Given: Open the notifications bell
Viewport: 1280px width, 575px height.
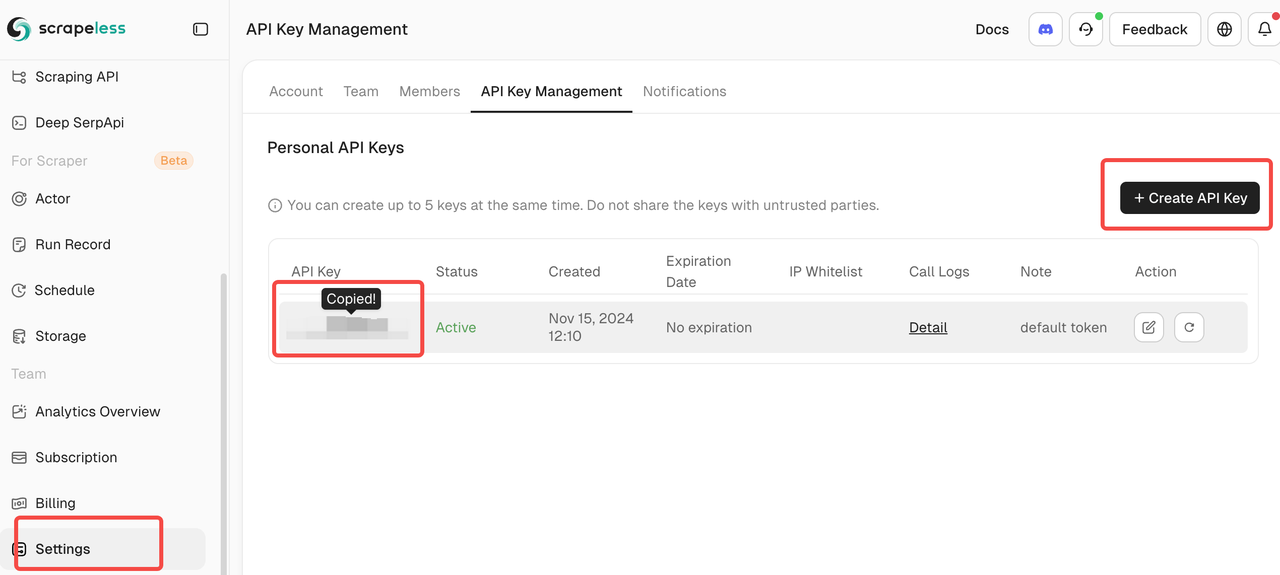Looking at the screenshot, I should [1264, 29].
